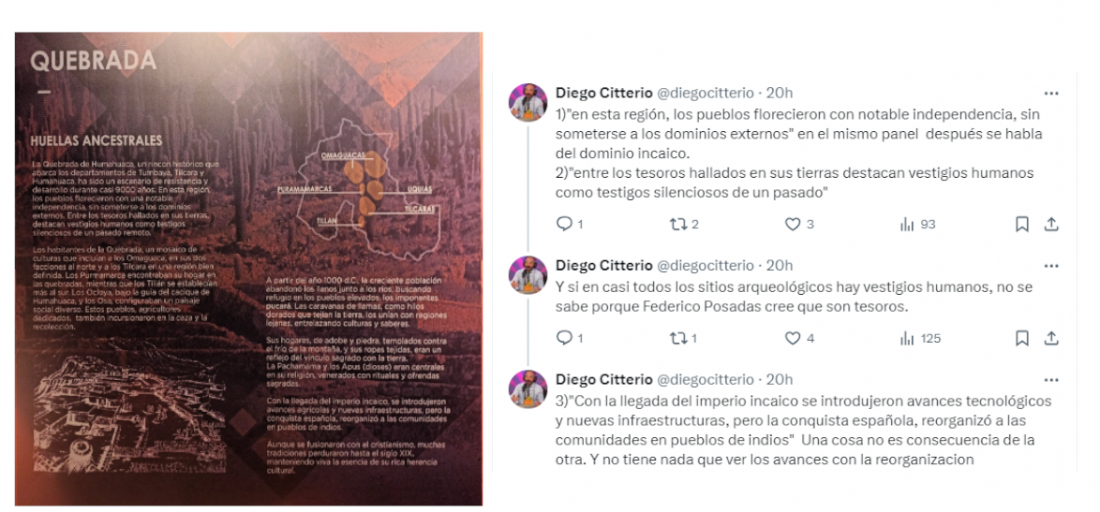View analytics showing 125 views

[920, 339]
